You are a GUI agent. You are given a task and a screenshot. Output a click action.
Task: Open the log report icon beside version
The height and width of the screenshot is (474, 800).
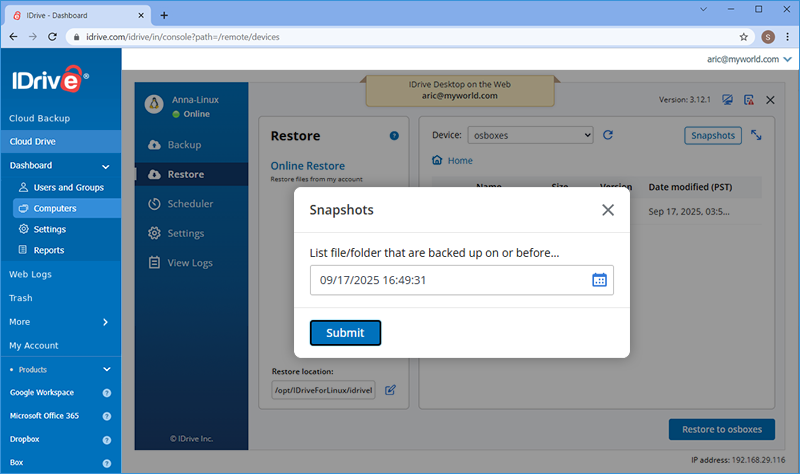(x=748, y=100)
